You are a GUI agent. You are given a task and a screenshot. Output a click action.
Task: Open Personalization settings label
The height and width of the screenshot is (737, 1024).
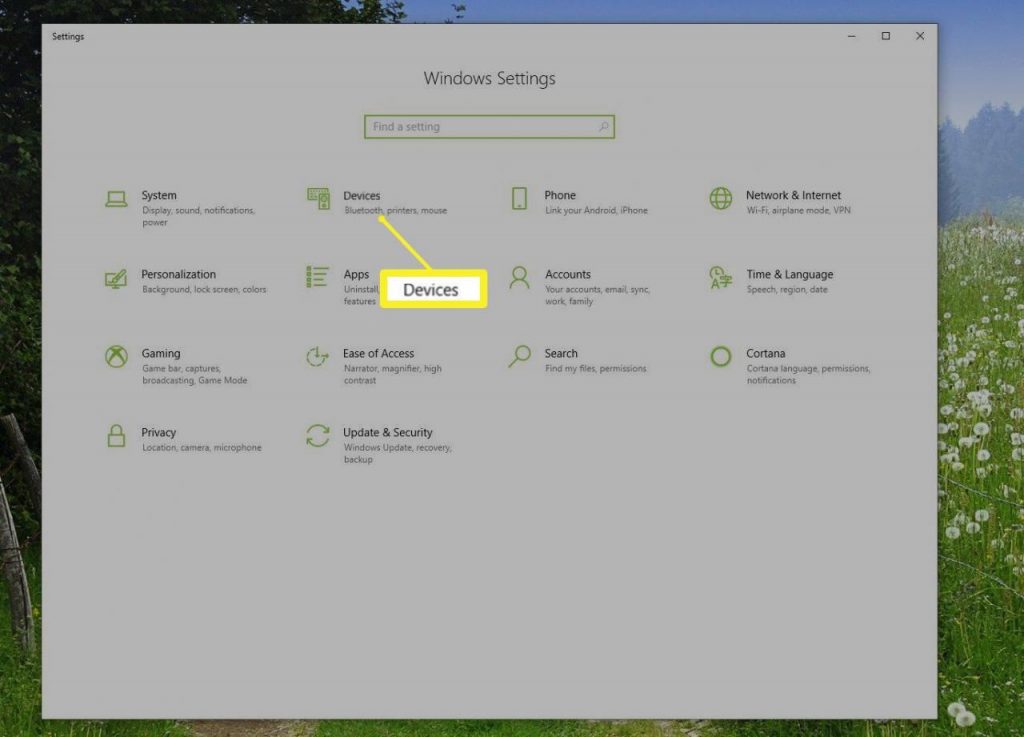178,274
